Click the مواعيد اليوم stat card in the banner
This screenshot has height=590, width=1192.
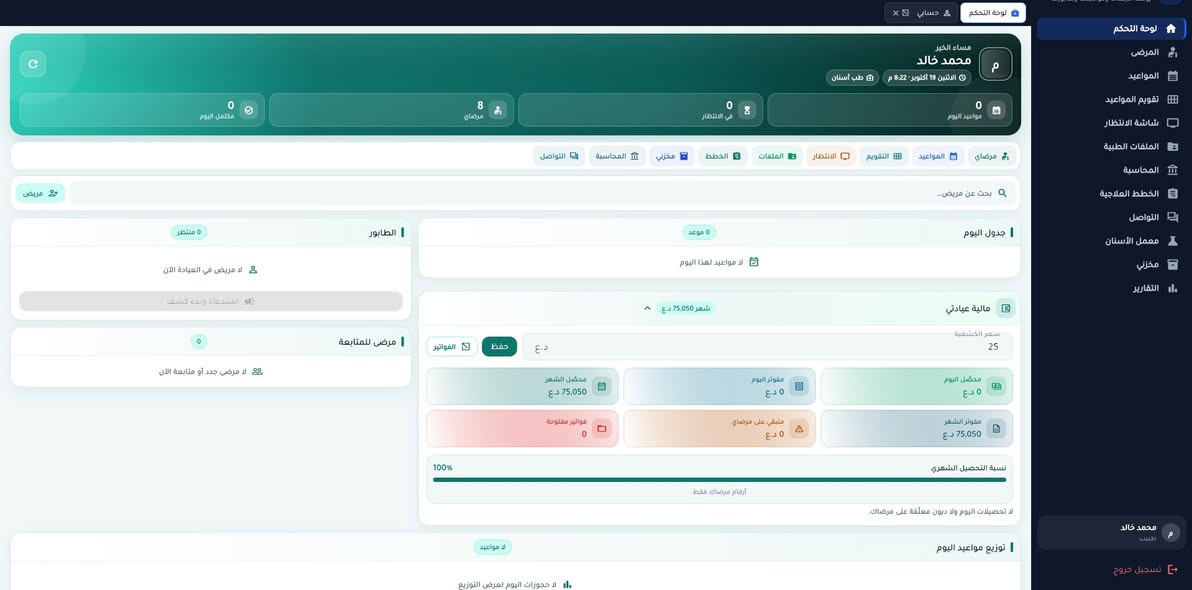889,110
